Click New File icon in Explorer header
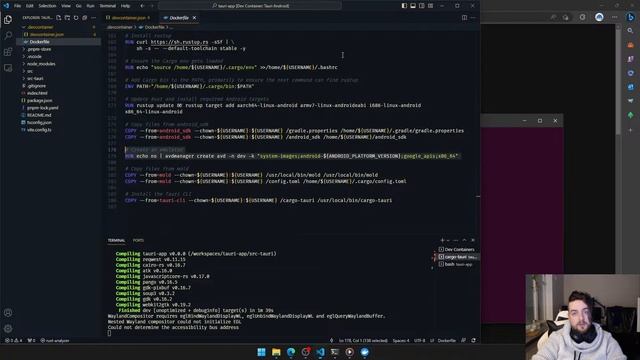The height and width of the screenshot is (360, 640). coord(59,18)
